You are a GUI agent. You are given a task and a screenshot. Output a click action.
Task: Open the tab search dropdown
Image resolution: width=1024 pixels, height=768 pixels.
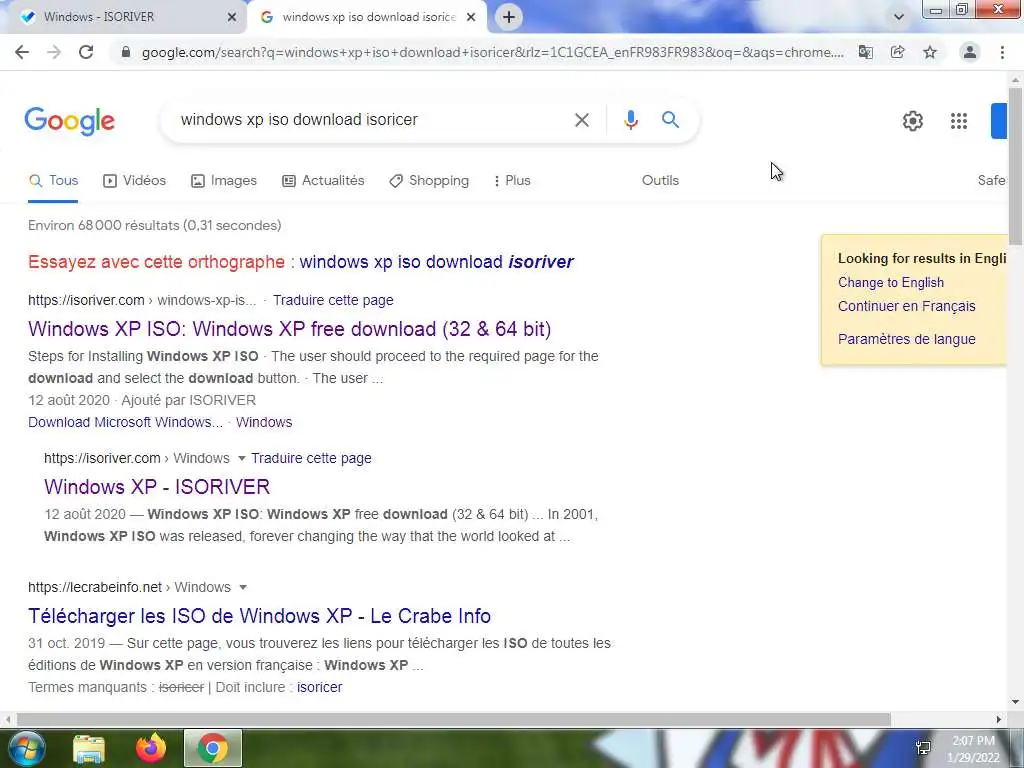pyautogui.click(x=899, y=17)
